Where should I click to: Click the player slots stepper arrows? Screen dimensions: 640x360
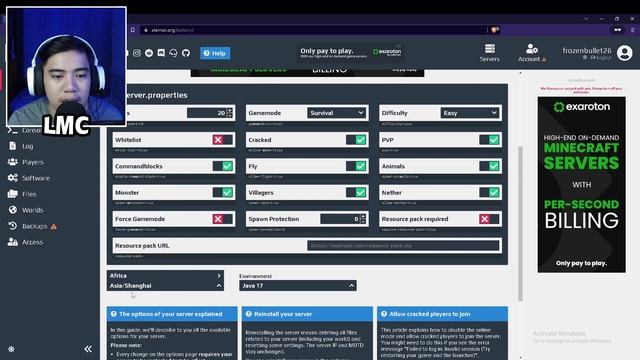click(x=230, y=113)
